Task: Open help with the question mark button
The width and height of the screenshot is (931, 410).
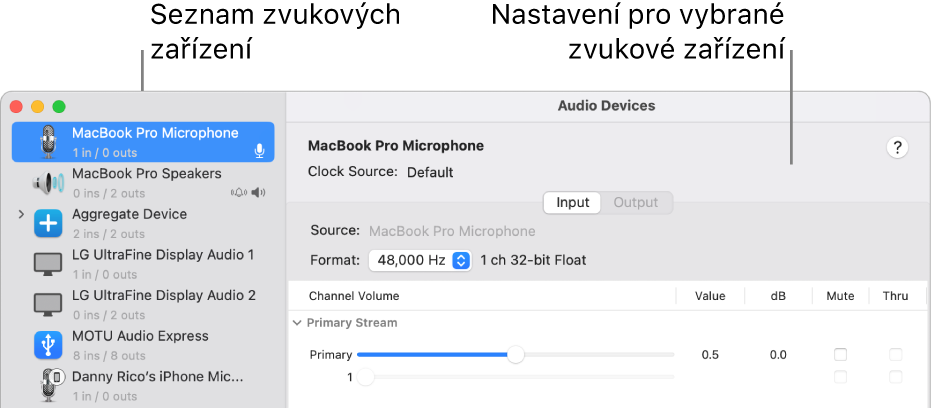Action: 898,148
